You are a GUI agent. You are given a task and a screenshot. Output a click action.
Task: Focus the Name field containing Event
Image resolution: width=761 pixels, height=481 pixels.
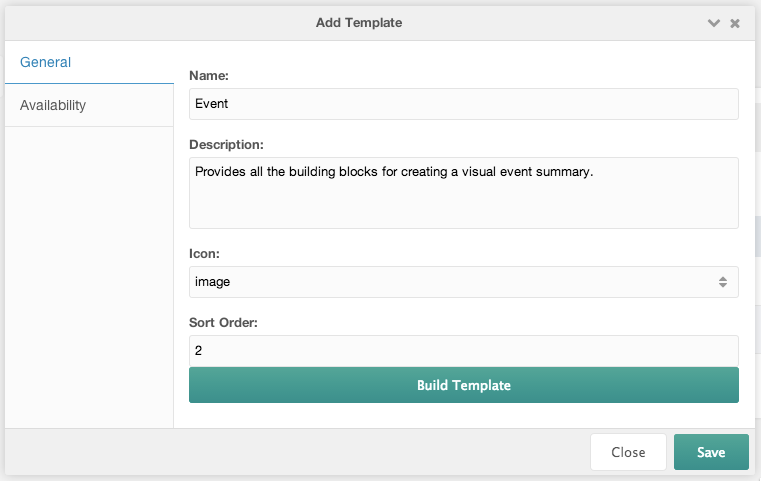point(463,104)
